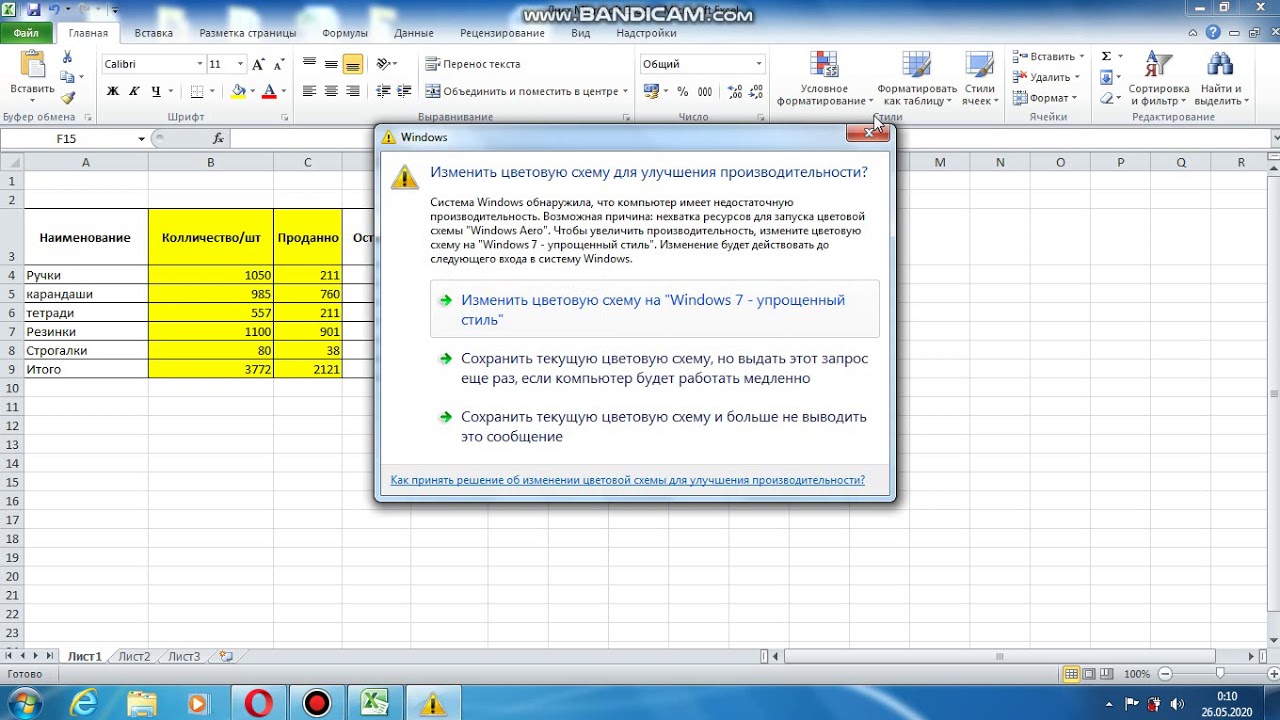The height and width of the screenshot is (720, 1280).
Task: Switch to the Данные tab
Action: [413, 33]
